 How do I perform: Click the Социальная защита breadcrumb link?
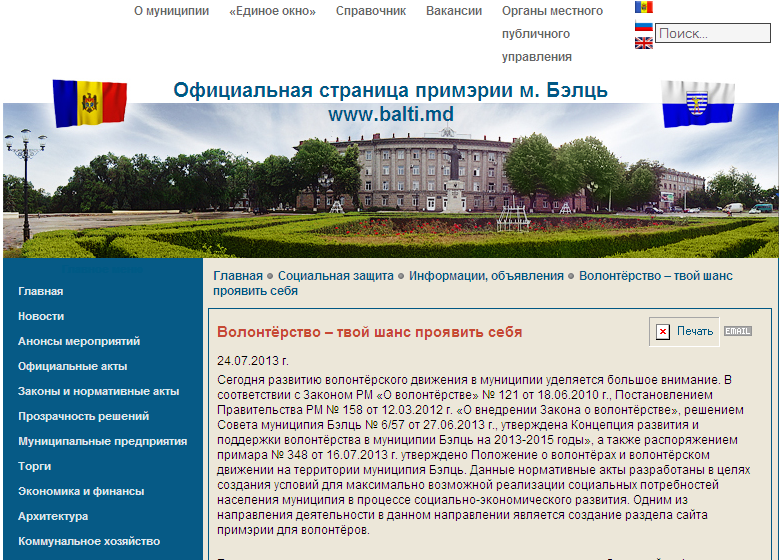333,275
